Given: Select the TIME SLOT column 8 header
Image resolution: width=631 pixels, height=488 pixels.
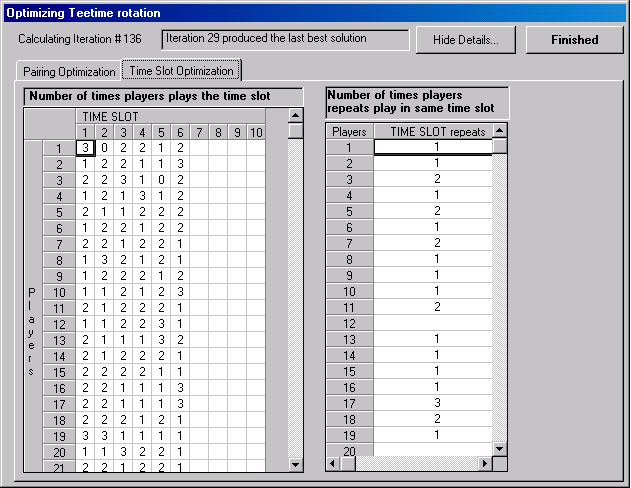Looking at the screenshot, I should [x=218, y=132].
